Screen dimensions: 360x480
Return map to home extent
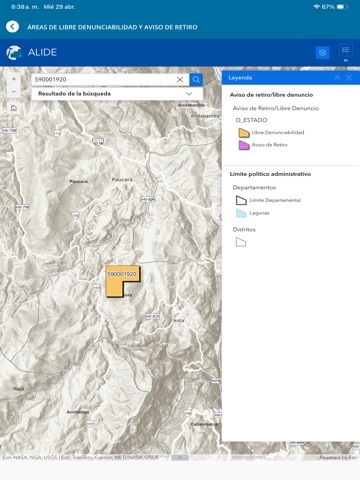pyautogui.click(x=14, y=108)
